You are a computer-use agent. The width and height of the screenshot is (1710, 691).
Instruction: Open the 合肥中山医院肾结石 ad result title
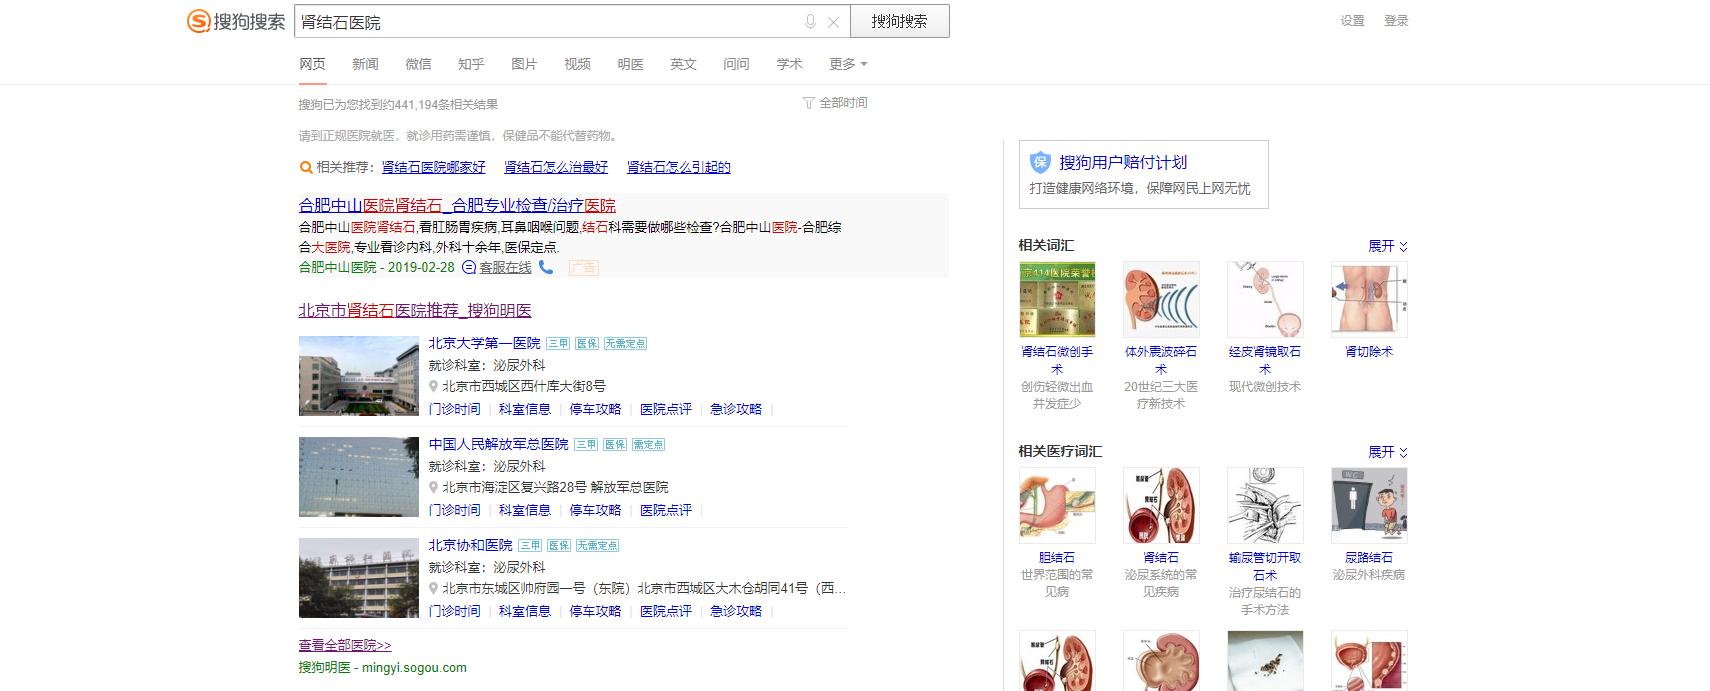pyautogui.click(x=457, y=205)
